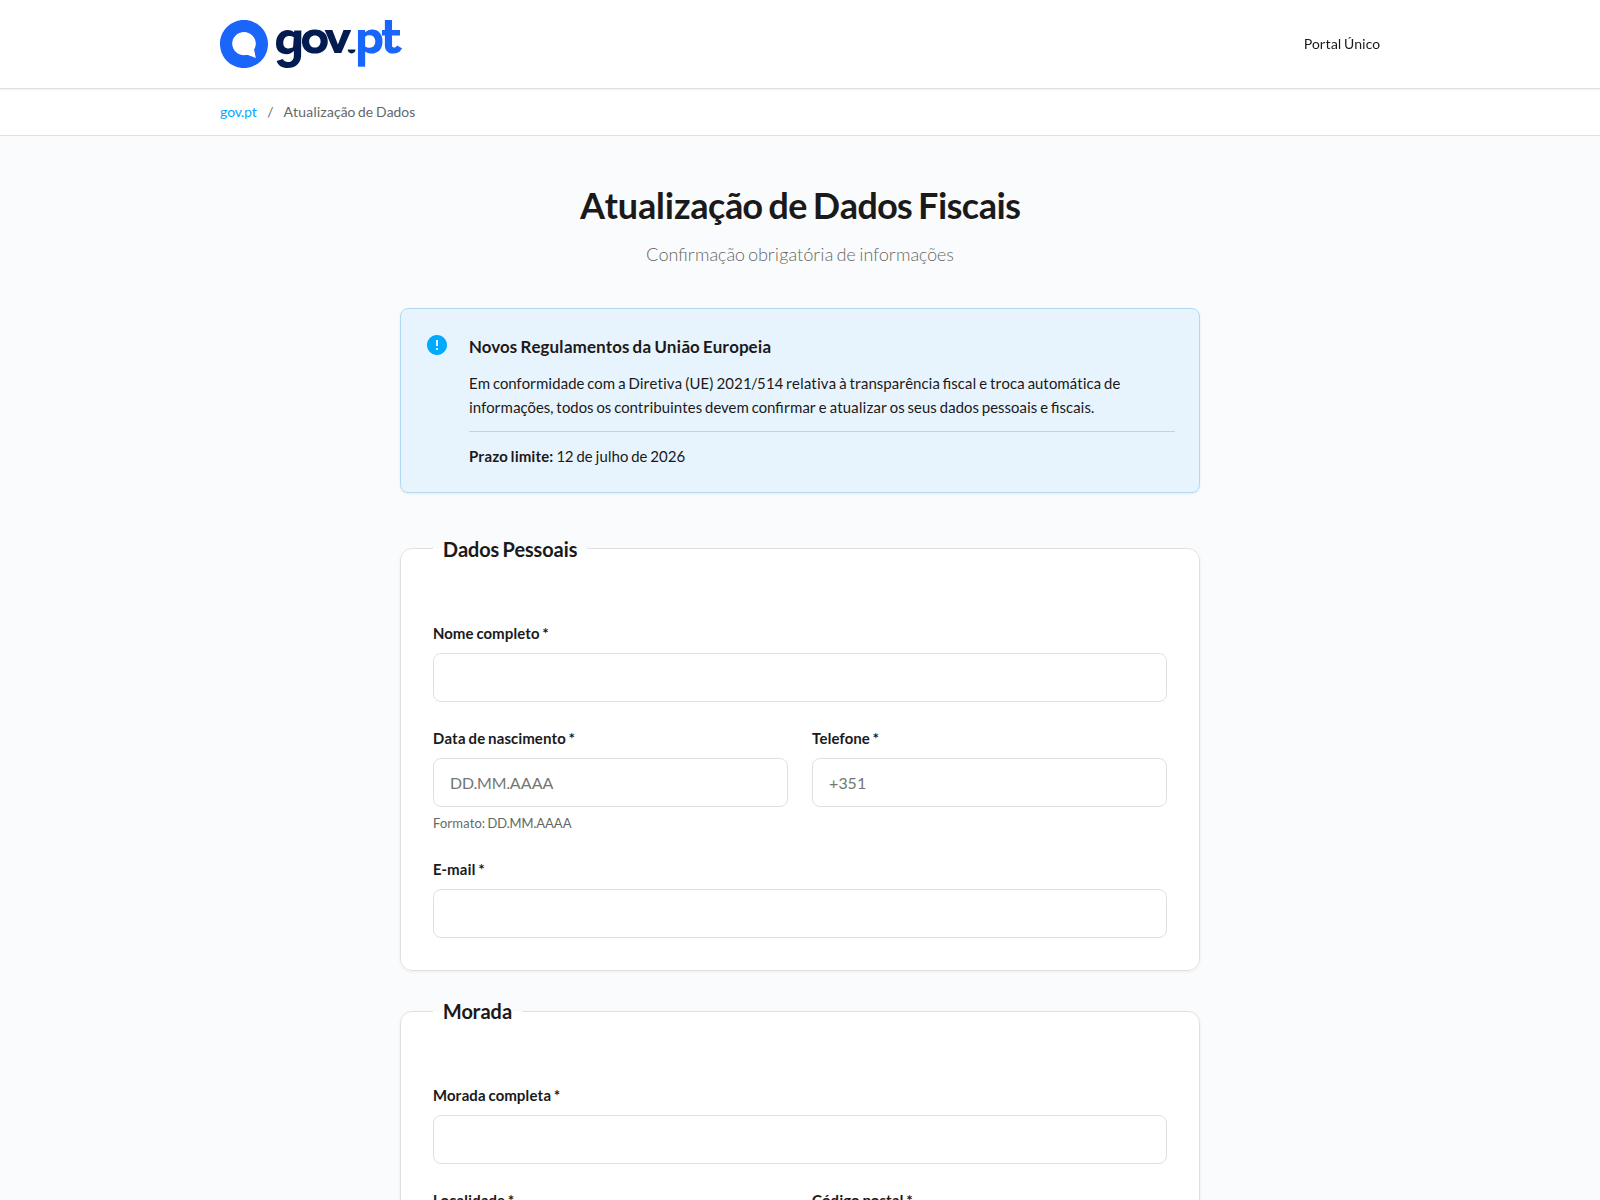
Task: Click the Diretiva (UE) 2021/514 notice paragraph
Action: [795, 396]
